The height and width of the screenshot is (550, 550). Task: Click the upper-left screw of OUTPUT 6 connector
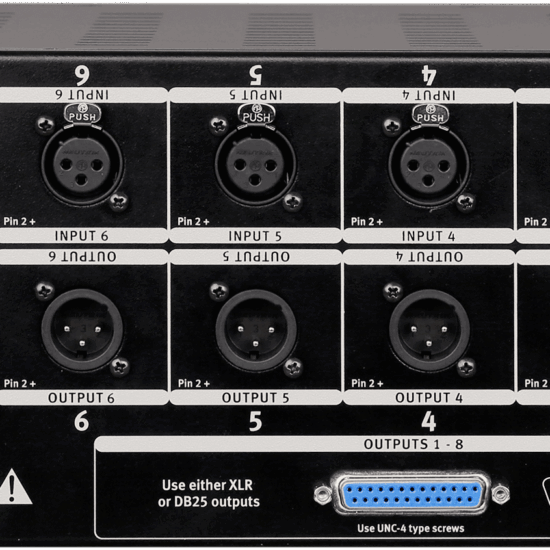coord(45,291)
